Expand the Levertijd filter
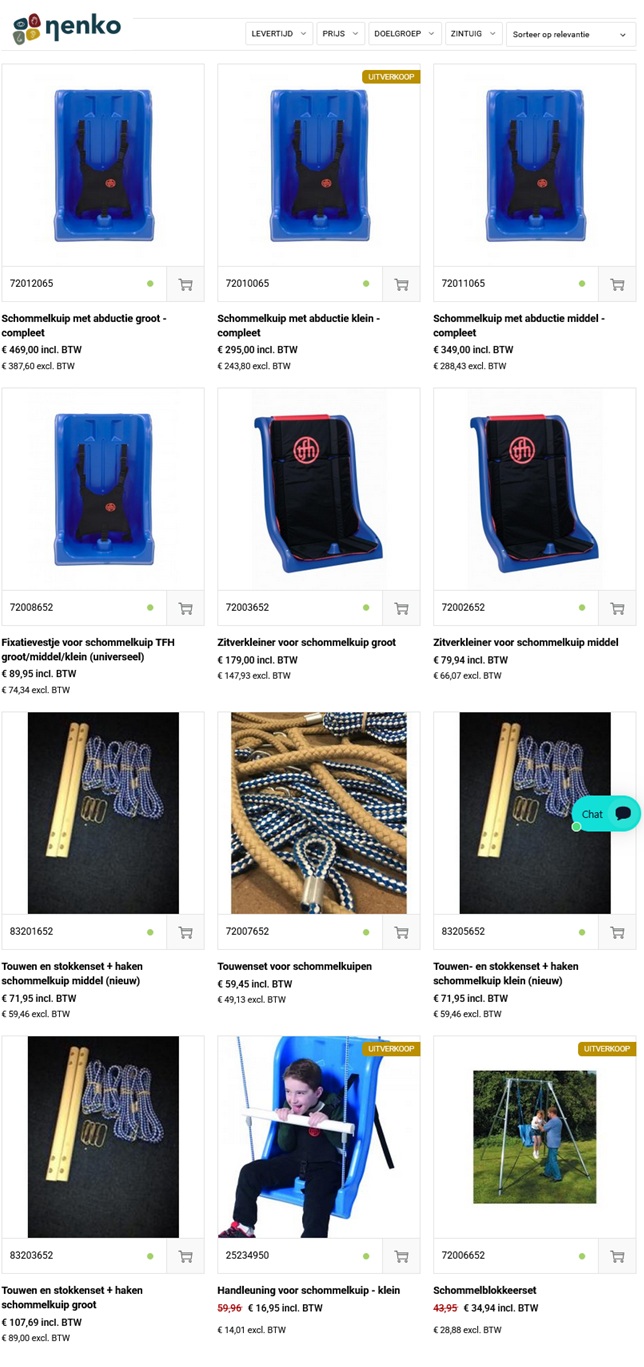 (279, 34)
